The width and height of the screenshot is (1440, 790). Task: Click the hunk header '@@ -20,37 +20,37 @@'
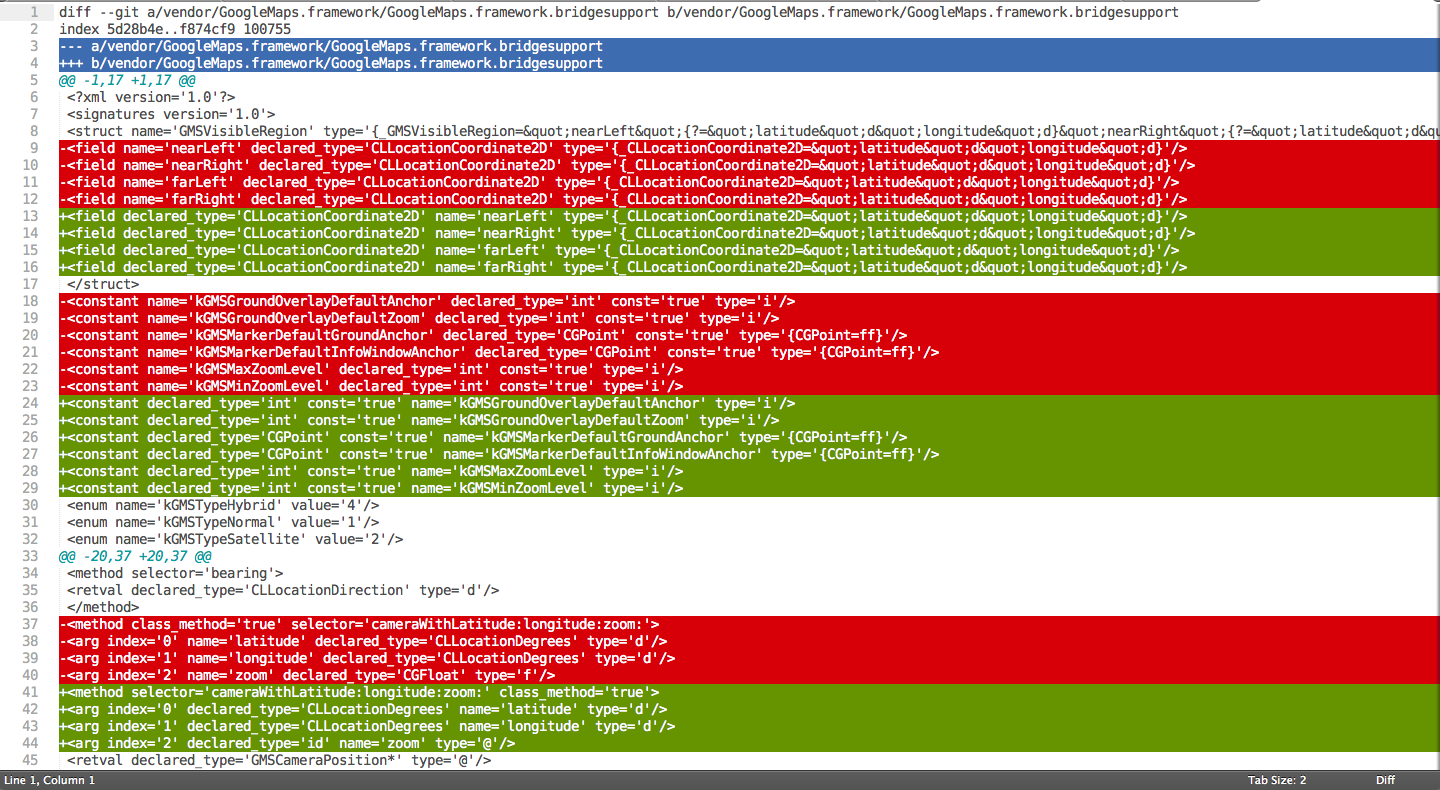[135, 557]
